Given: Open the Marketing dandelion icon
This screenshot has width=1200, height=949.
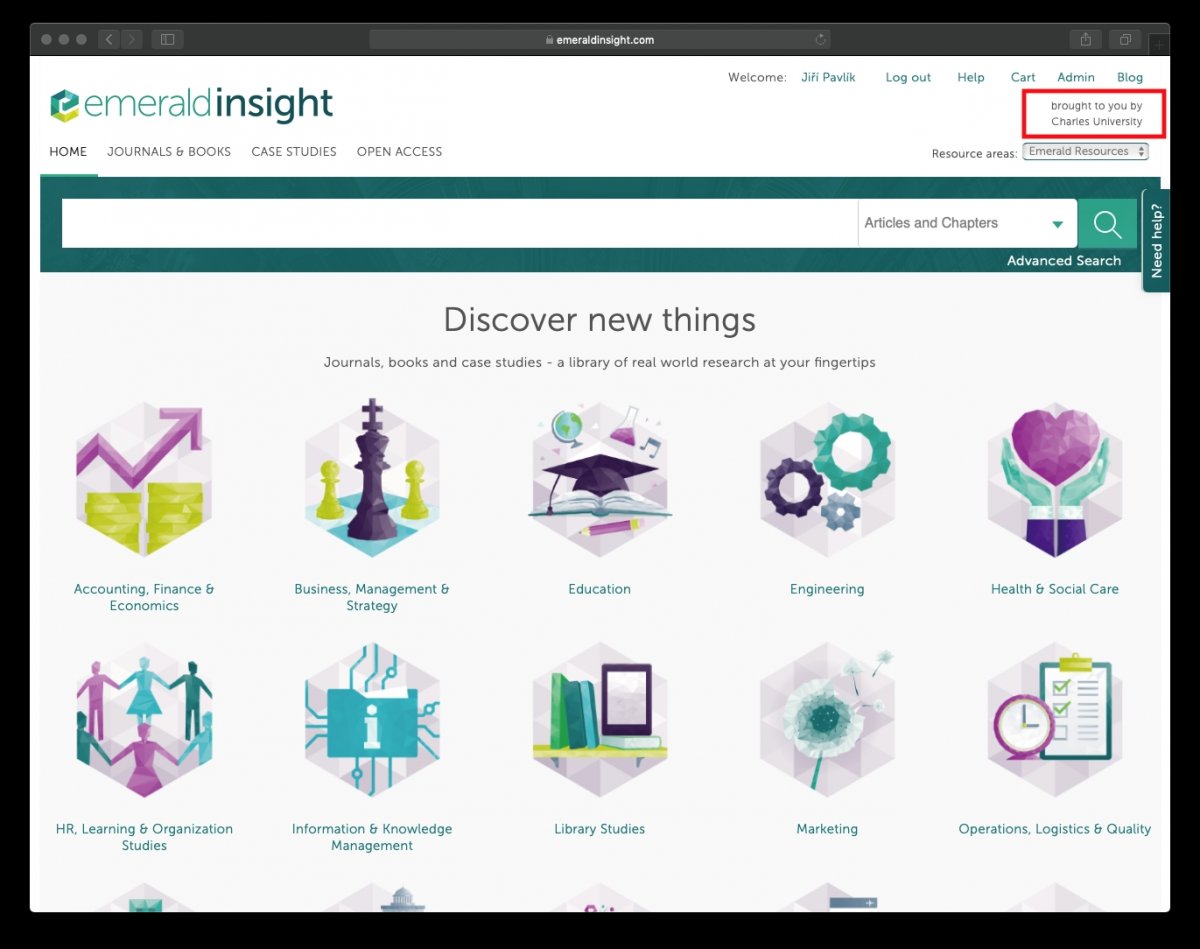Looking at the screenshot, I should (x=827, y=718).
